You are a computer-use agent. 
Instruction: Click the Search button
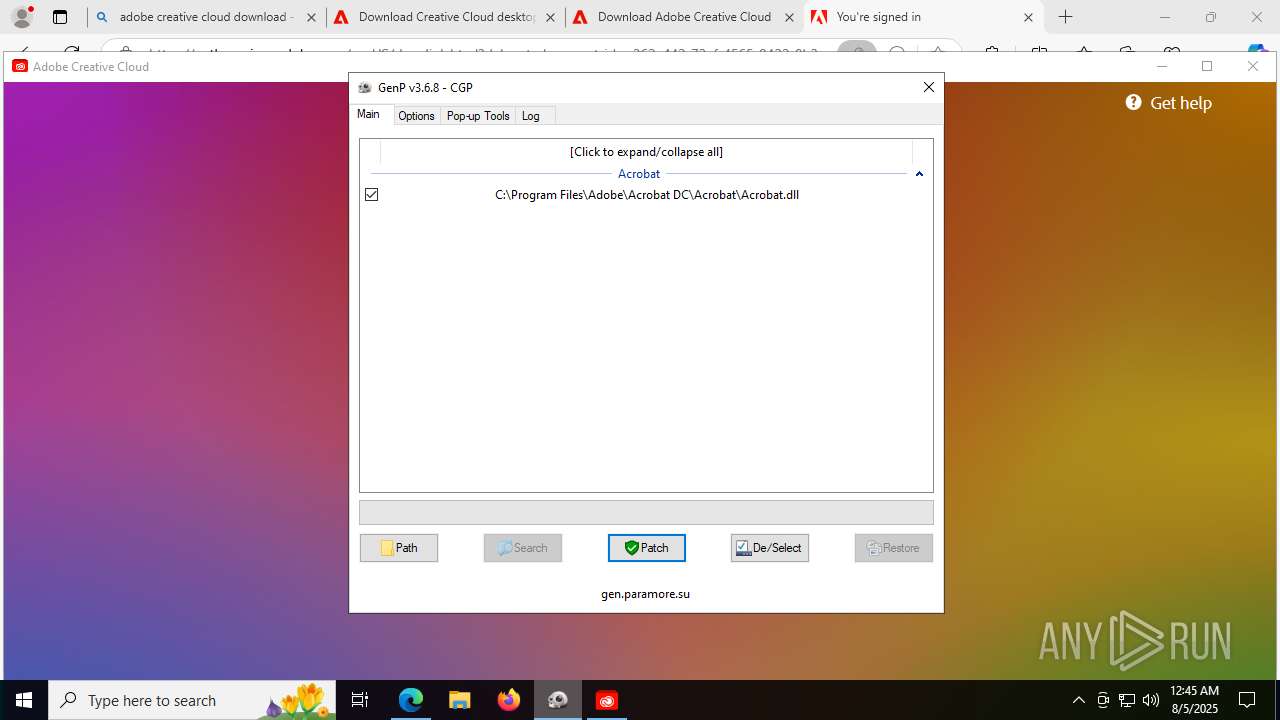523,548
